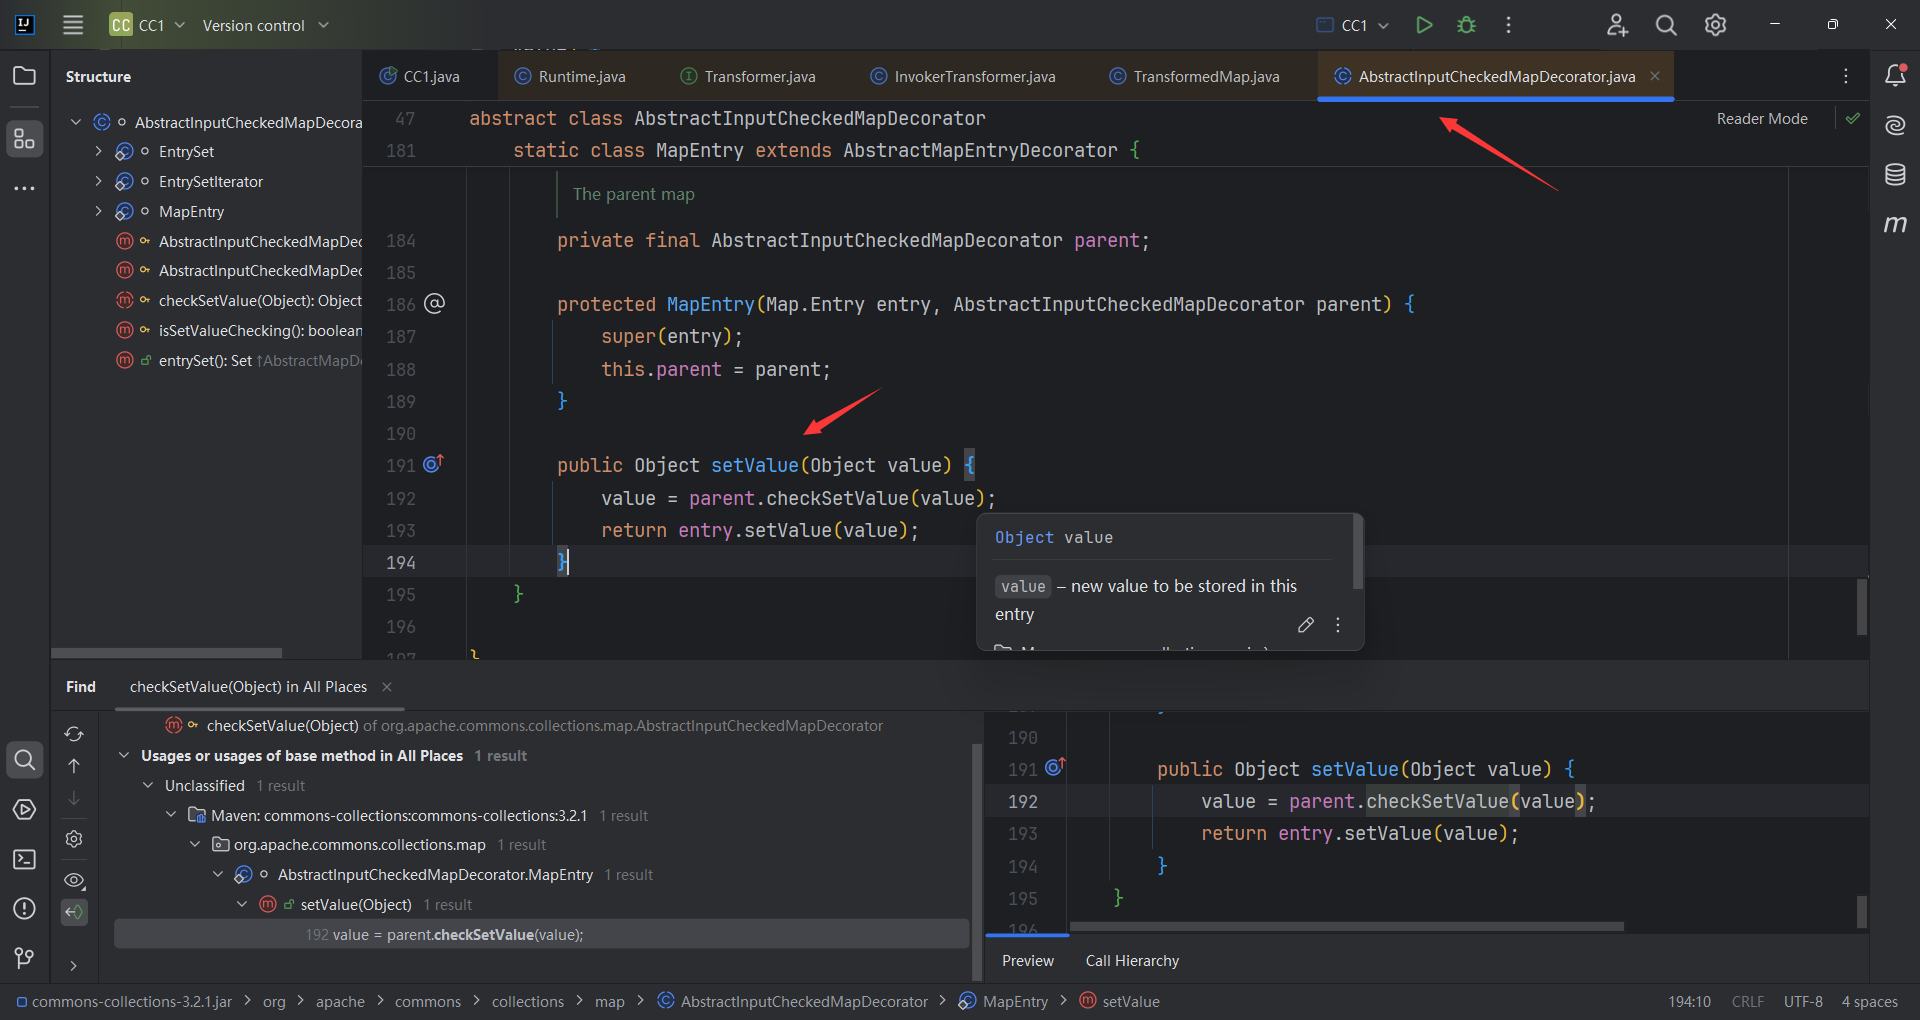Open Call Hierarchy tab
This screenshot has height=1020, width=1920.
pyautogui.click(x=1132, y=961)
